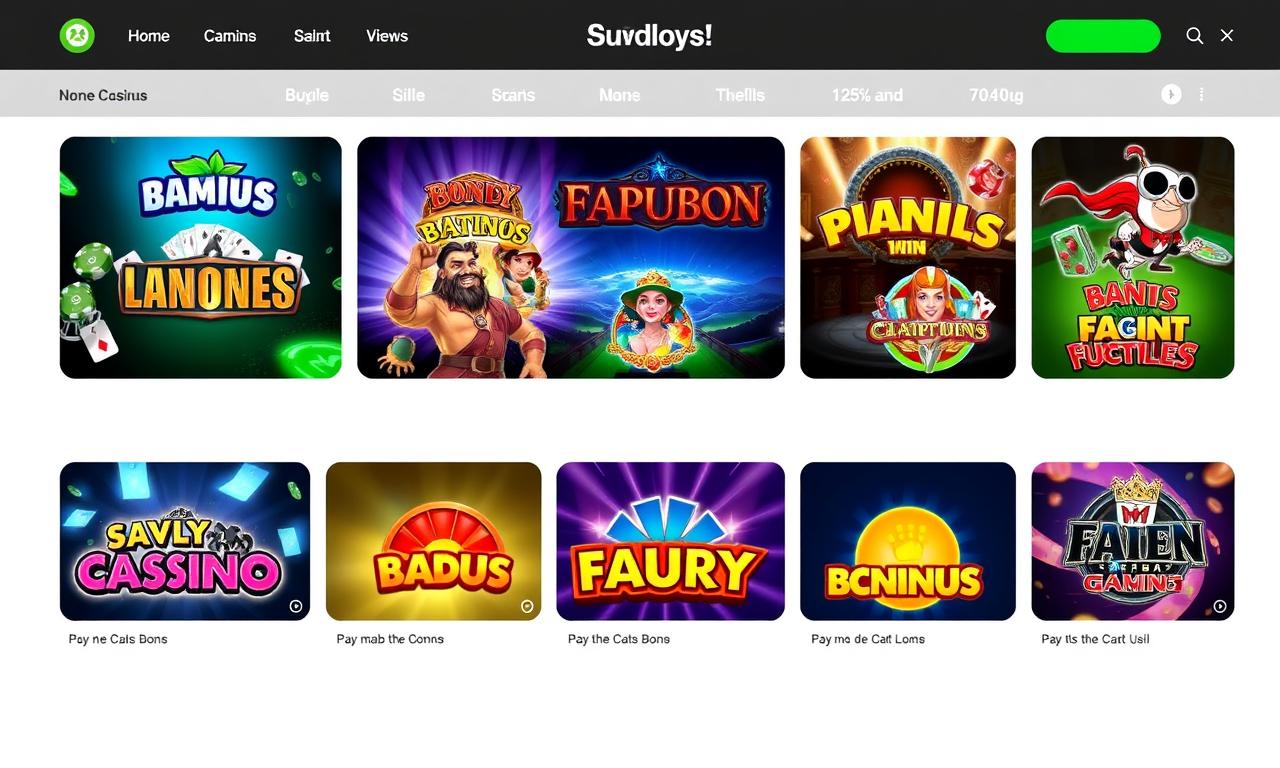Click the green circular site logo

[77, 36]
